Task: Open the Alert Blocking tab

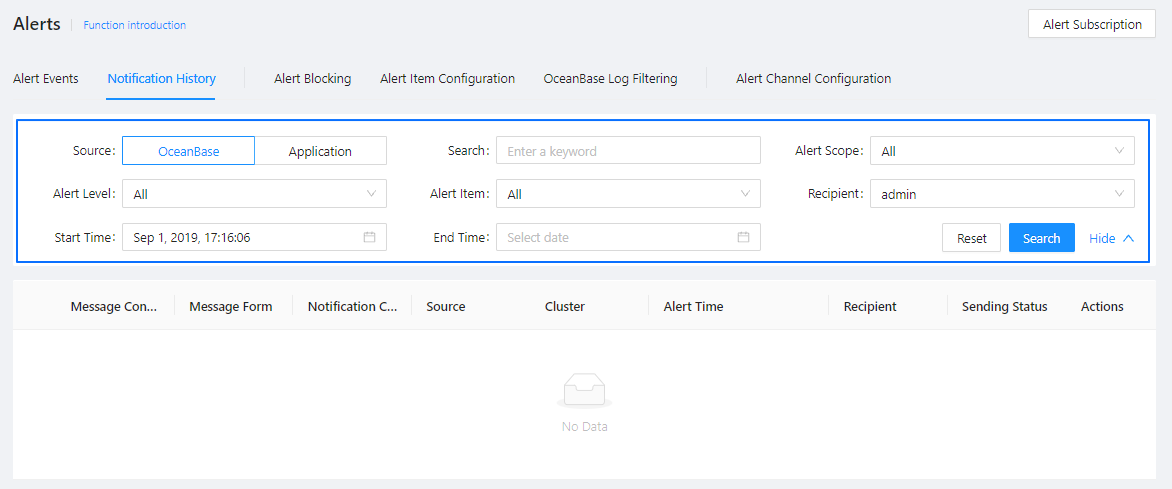Action: [313, 79]
